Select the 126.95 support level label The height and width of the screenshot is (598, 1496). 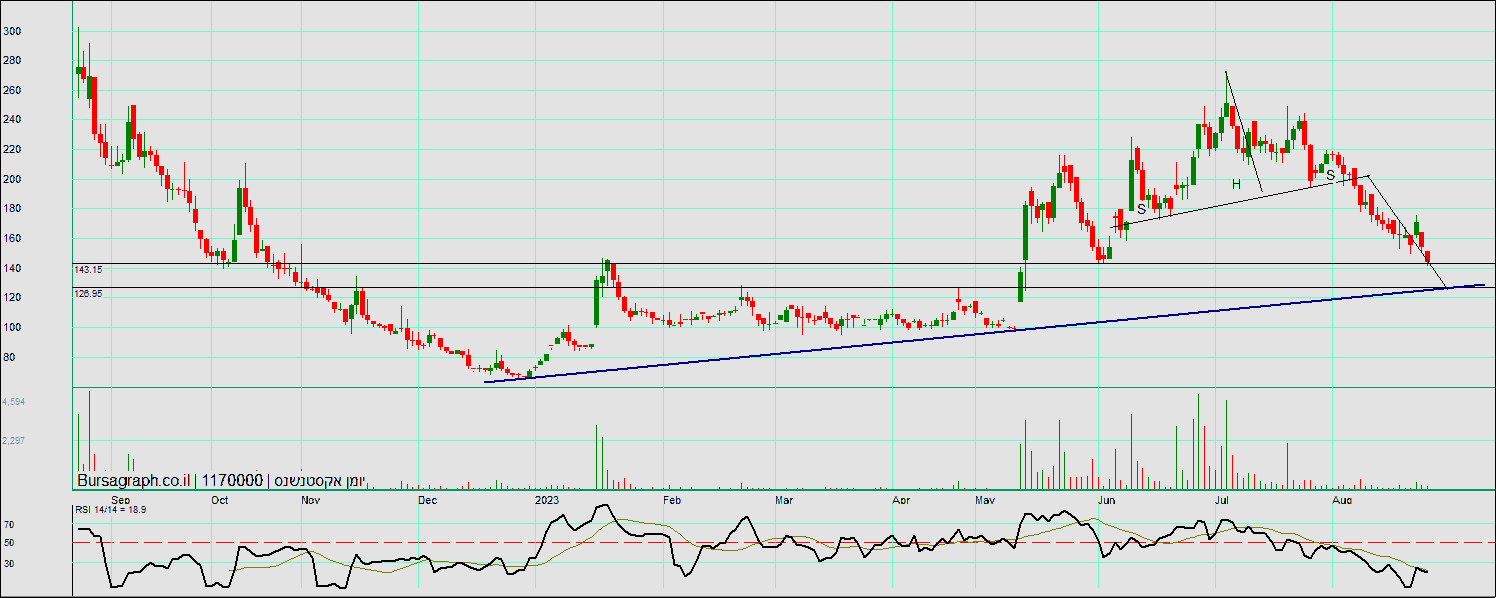(89, 294)
